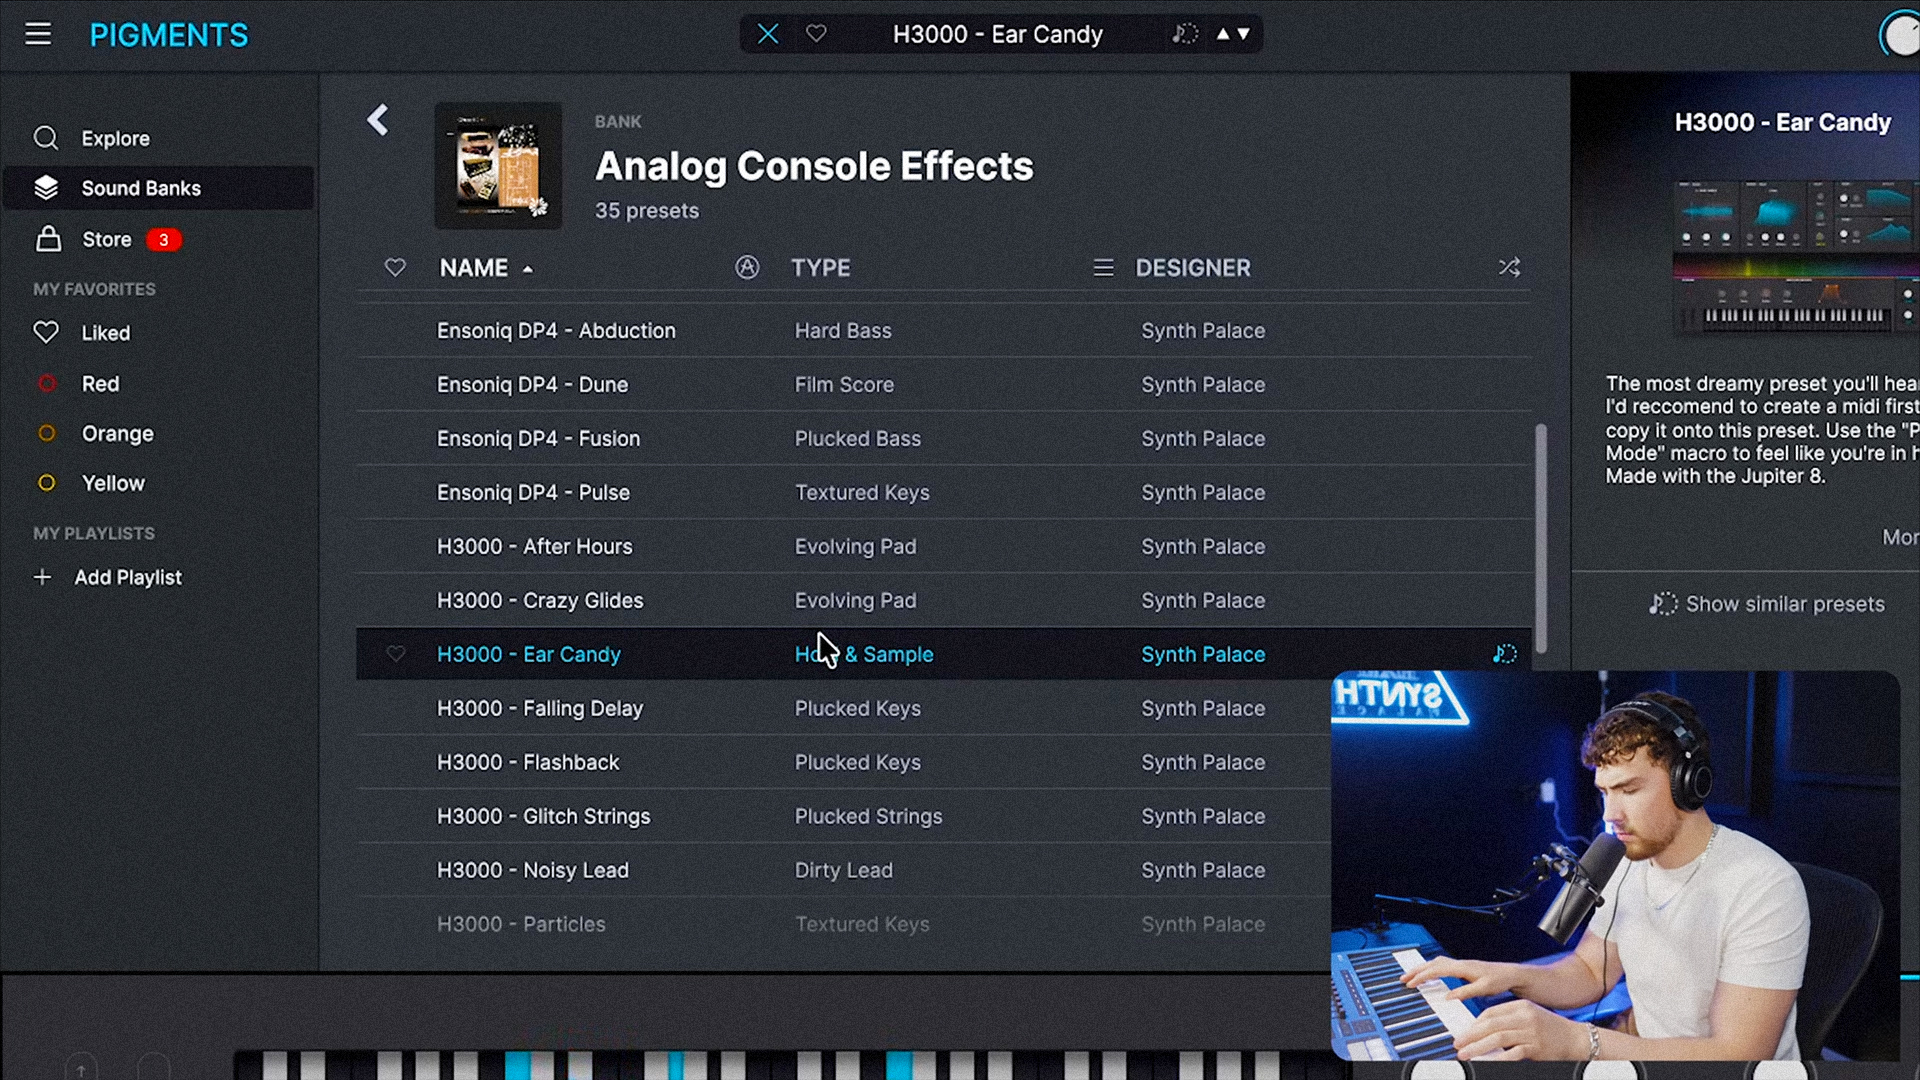1920x1080 pixels.
Task: Select the H3000 - Falling Delay preset
Action: point(843,709)
